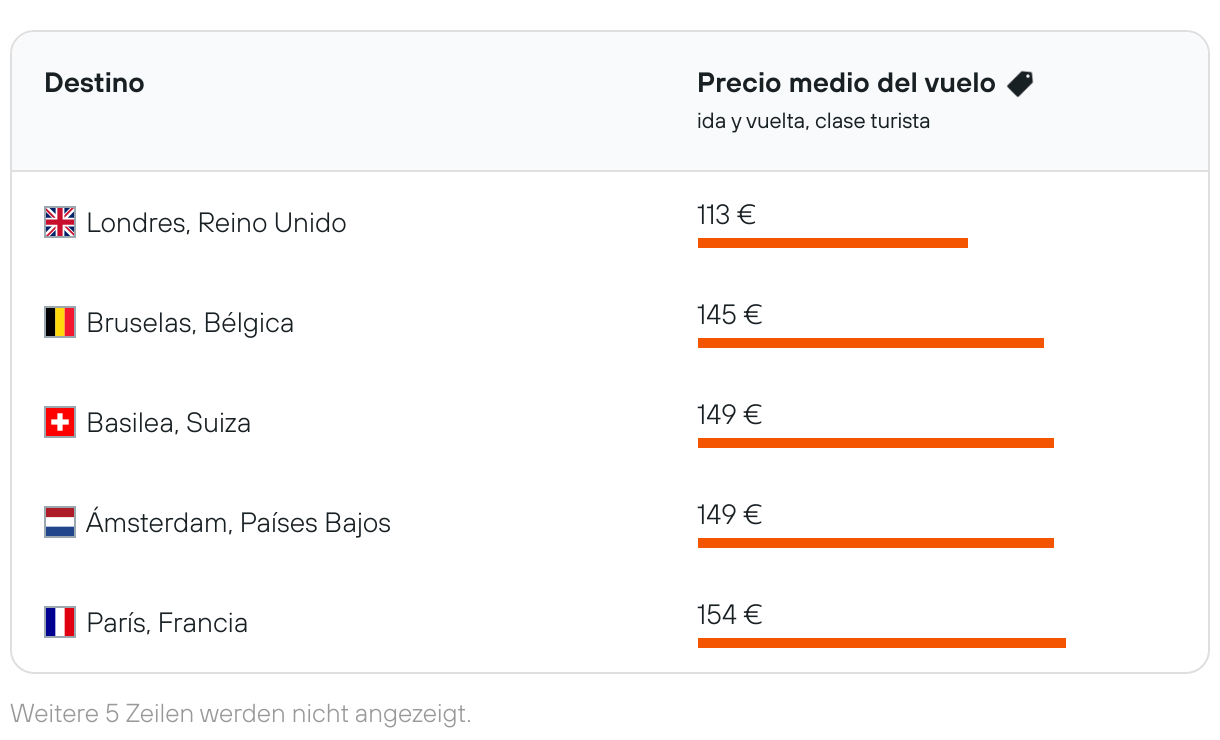Click the Precio medio del vuelo header

[x=846, y=83]
